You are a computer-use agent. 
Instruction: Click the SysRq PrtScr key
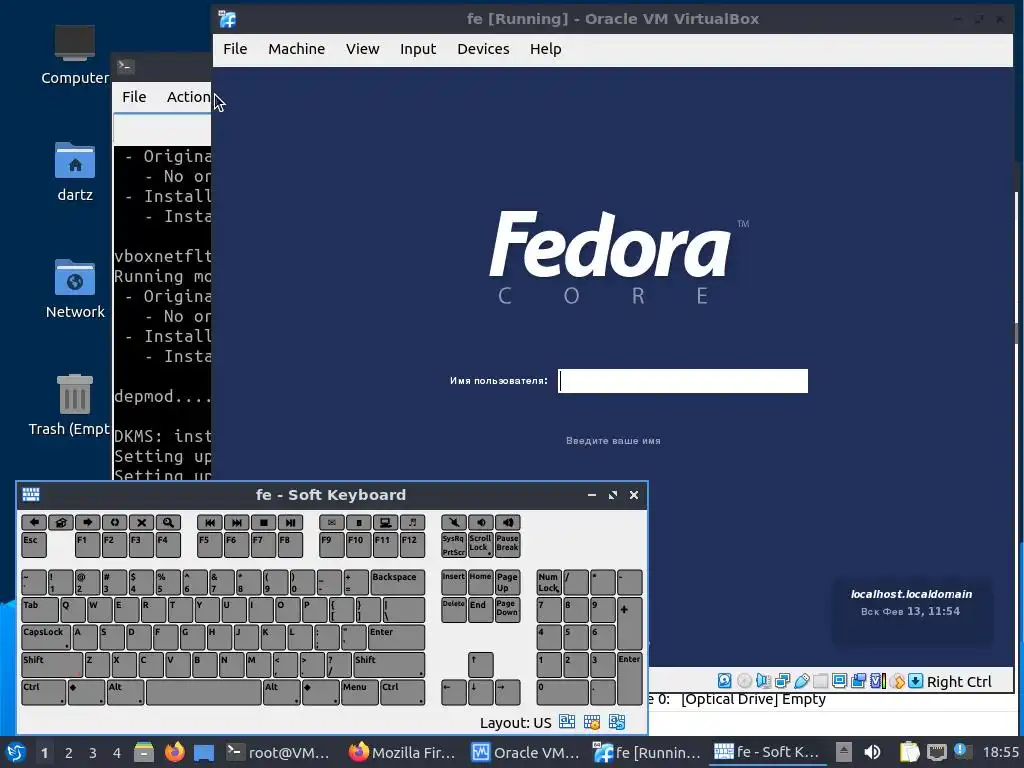454,545
